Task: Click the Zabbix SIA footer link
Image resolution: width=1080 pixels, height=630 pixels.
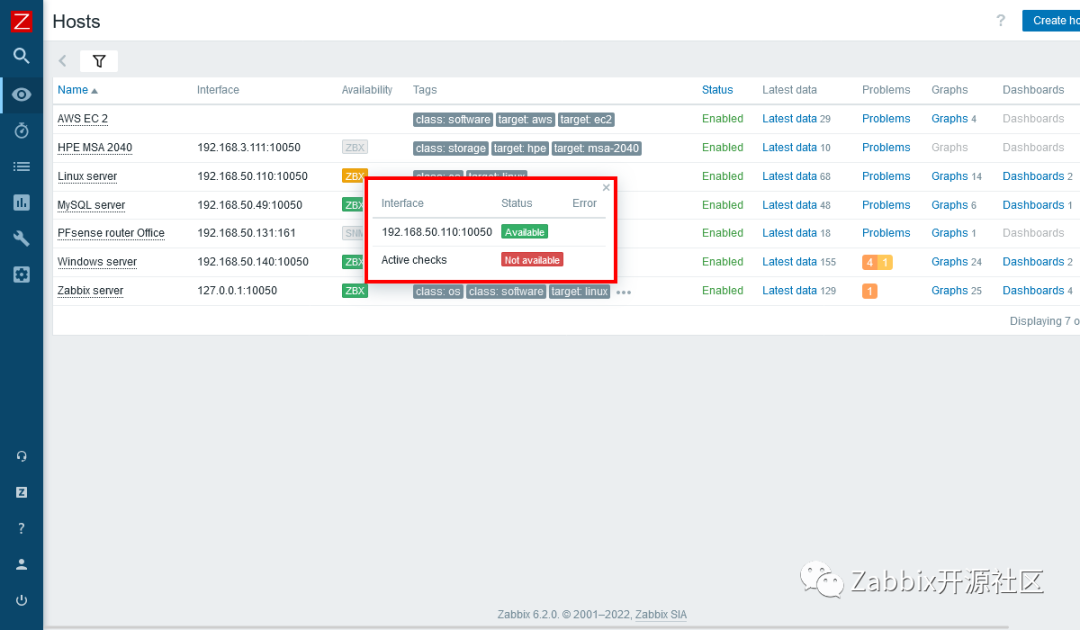Action: 661,614
